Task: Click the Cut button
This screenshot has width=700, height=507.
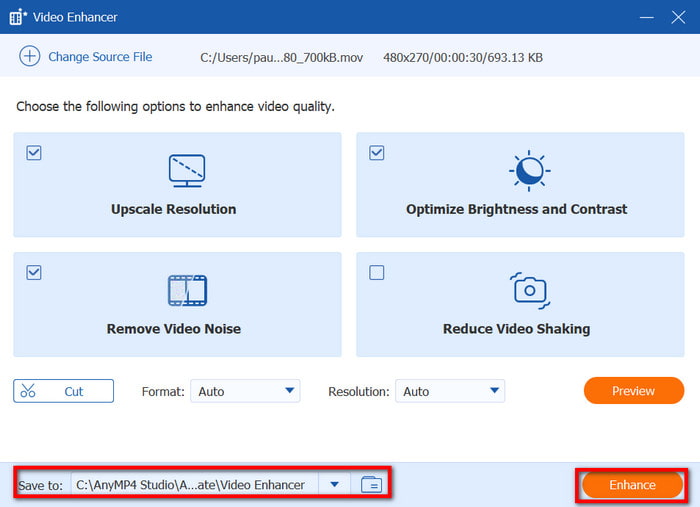Action: point(63,391)
